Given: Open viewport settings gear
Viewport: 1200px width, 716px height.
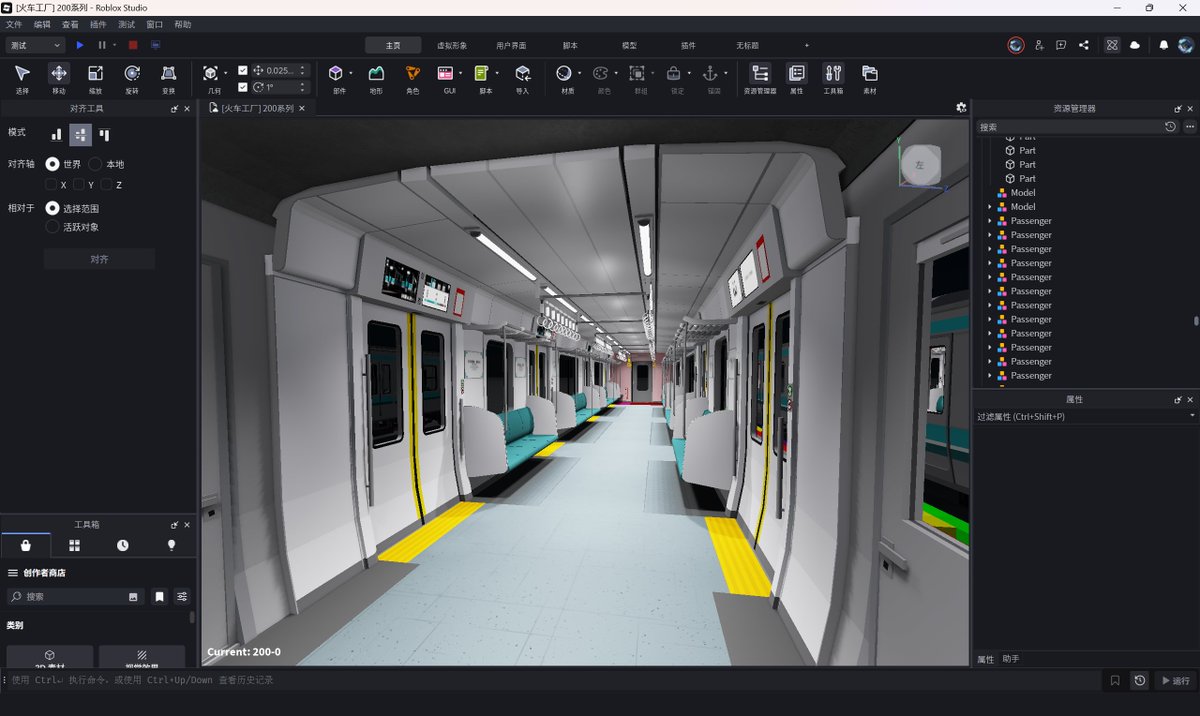Looking at the screenshot, I should coord(961,107).
